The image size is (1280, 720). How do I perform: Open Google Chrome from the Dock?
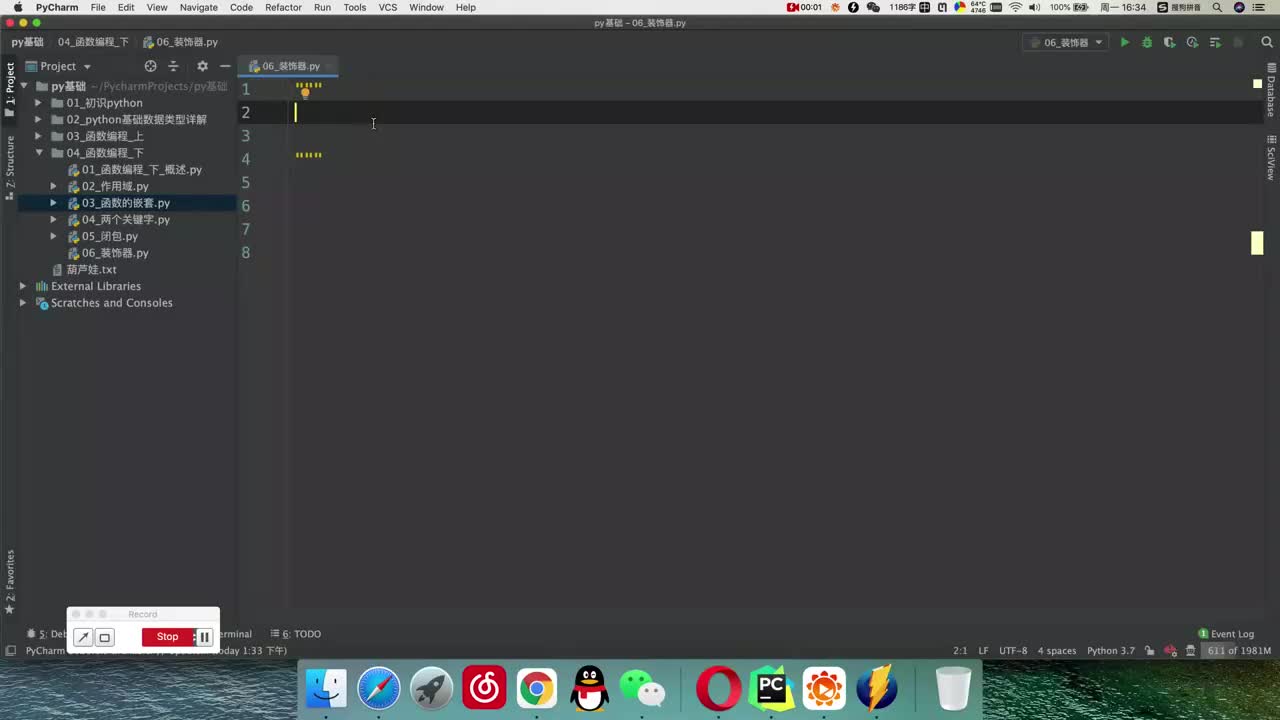[537, 688]
